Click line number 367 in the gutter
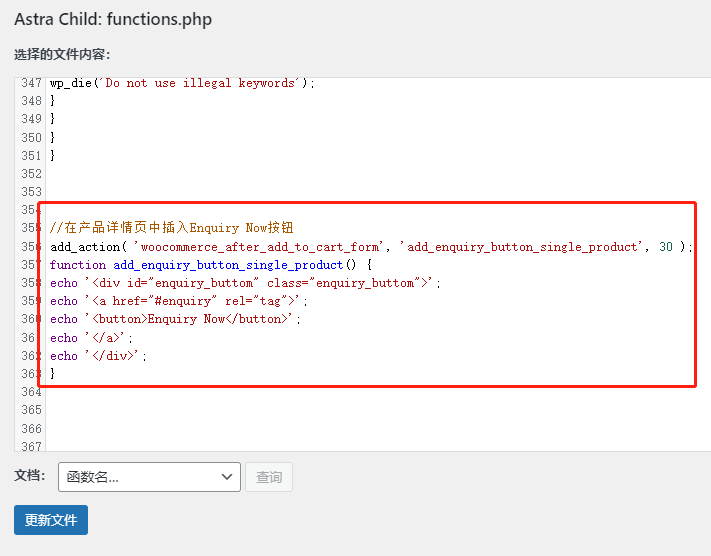This screenshot has height=556, width=711. pyautogui.click(x=31, y=446)
